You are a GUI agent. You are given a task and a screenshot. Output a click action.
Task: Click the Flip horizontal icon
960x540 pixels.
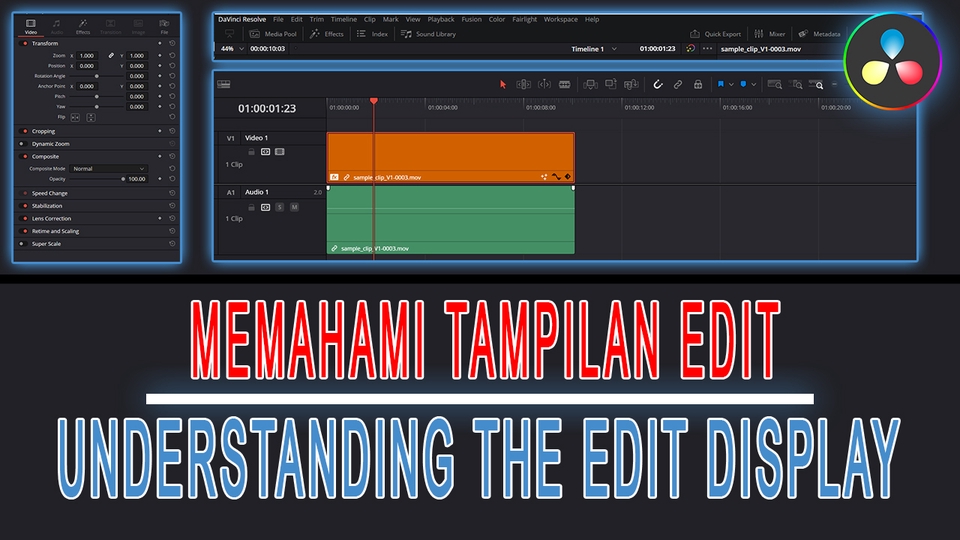[75, 117]
